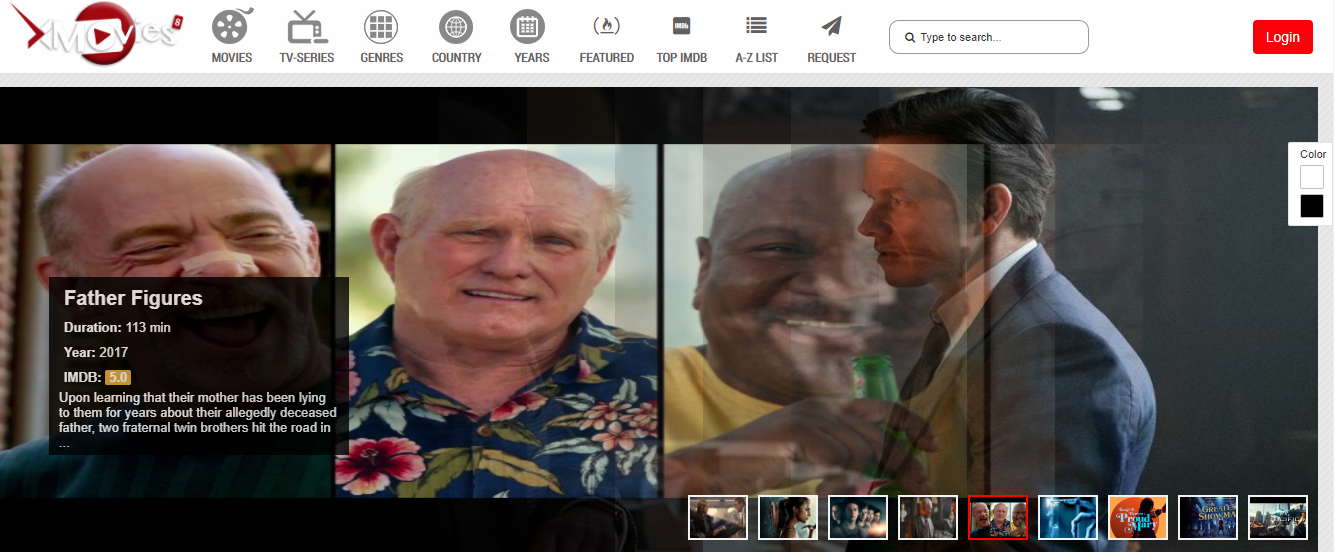Select the last thumbnail with city scene
Screen dimensions: 1334x552
(x=1278, y=517)
